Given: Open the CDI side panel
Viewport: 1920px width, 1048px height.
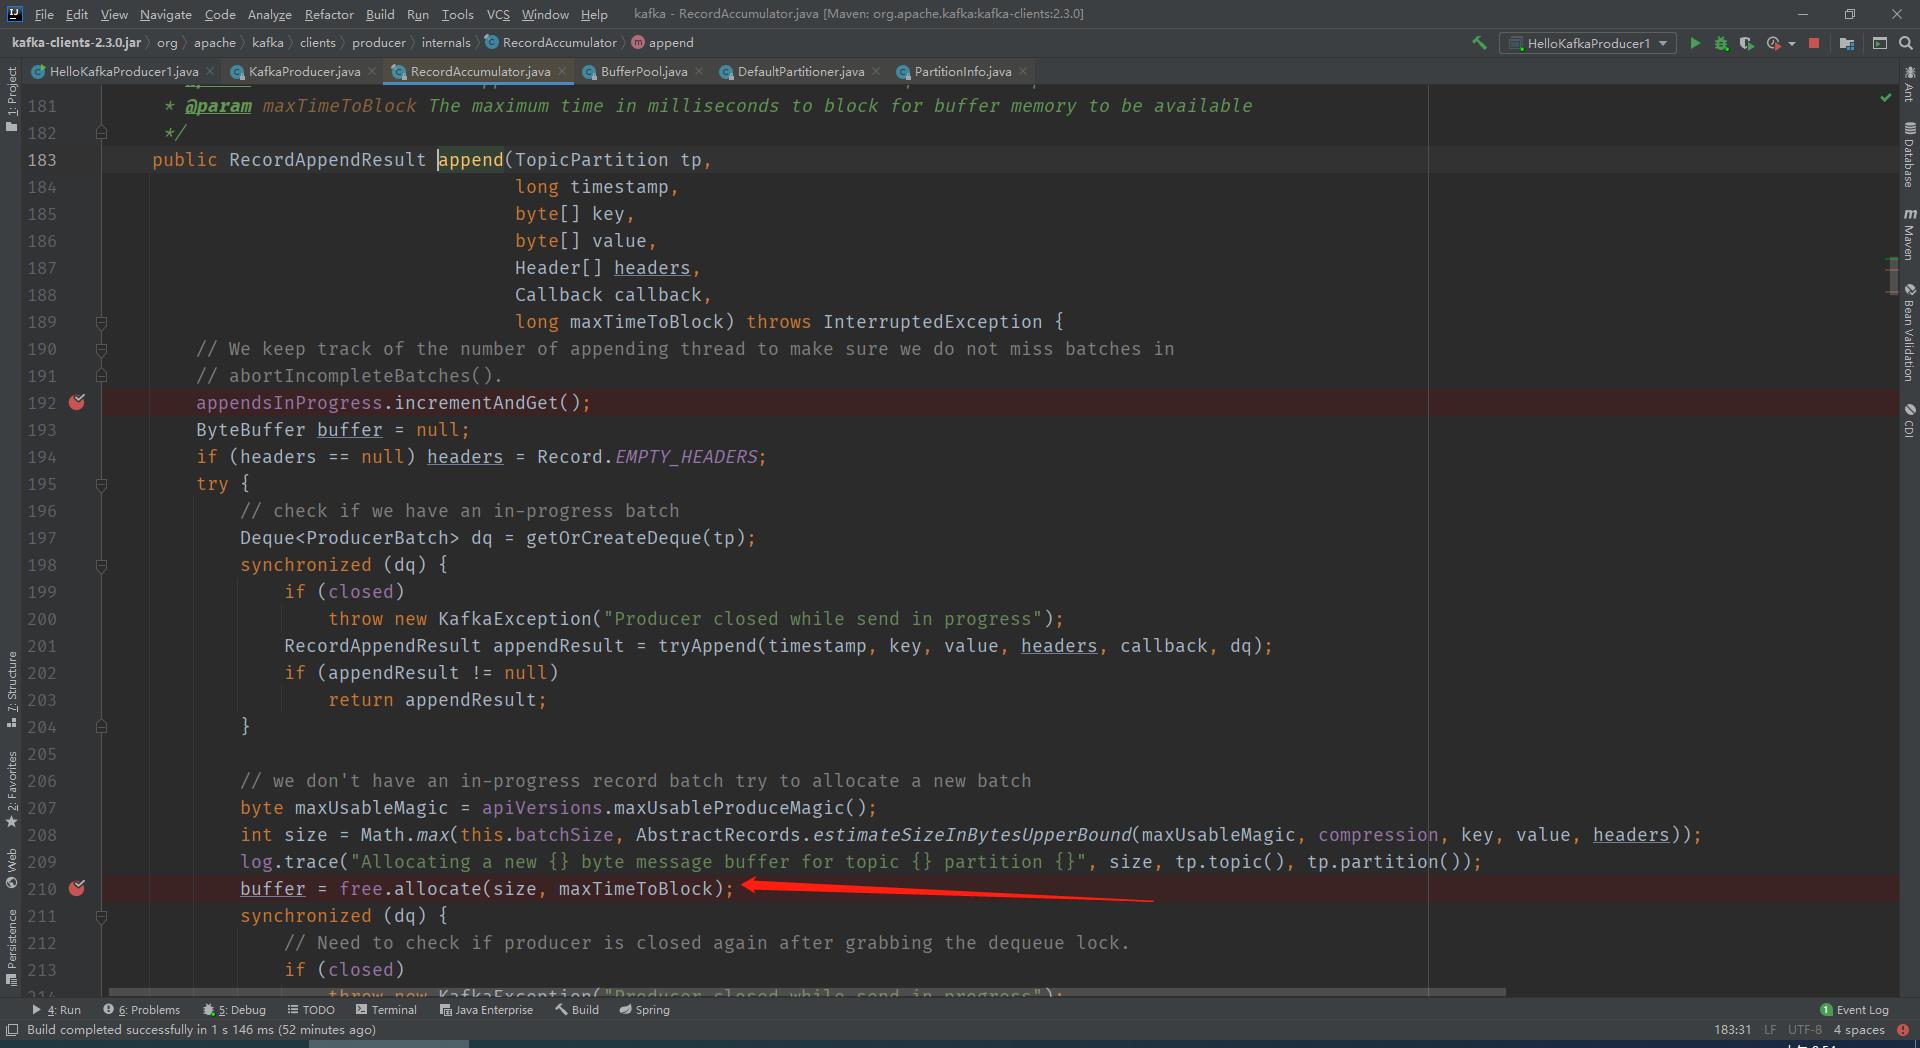Looking at the screenshot, I should (x=1909, y=420).
